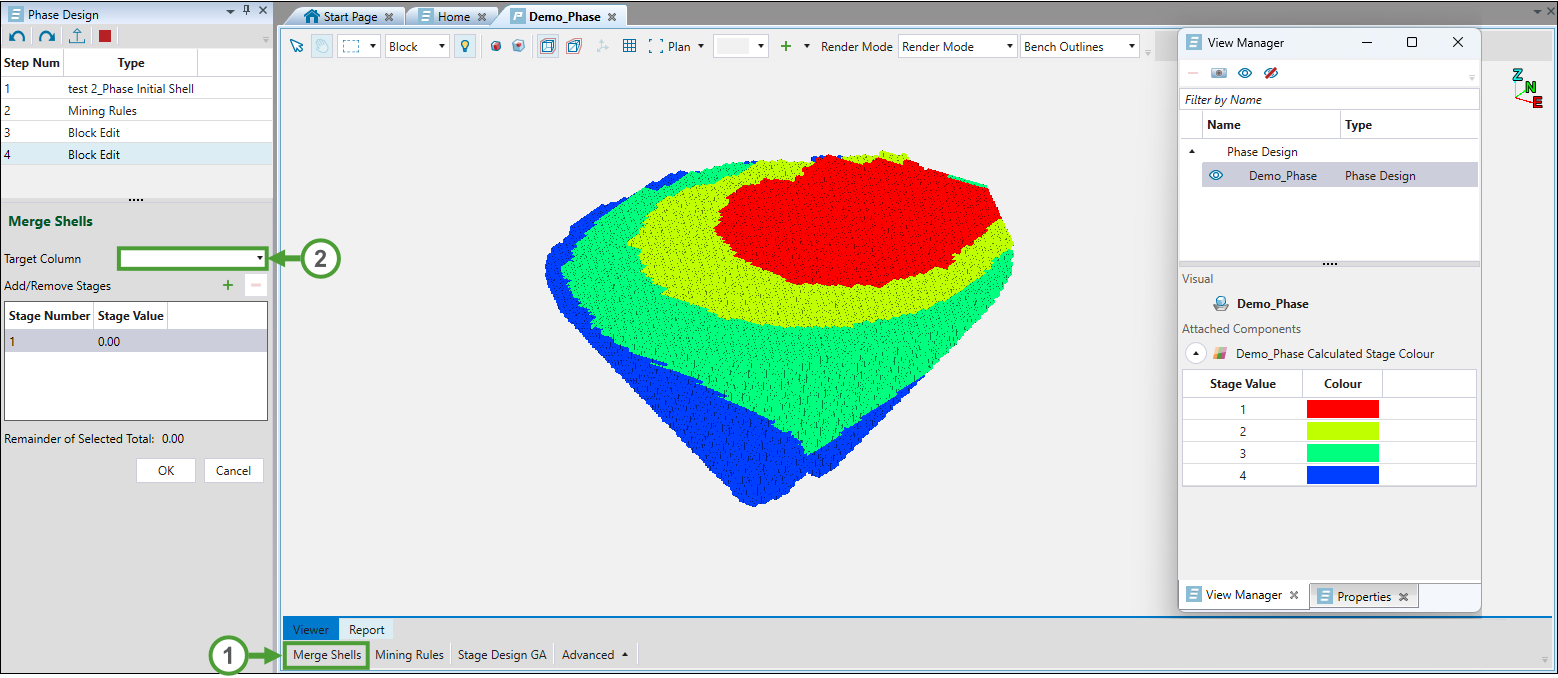Collapse the Phase Design tree node
The image size is (1558, 678).
point(1191,152)
